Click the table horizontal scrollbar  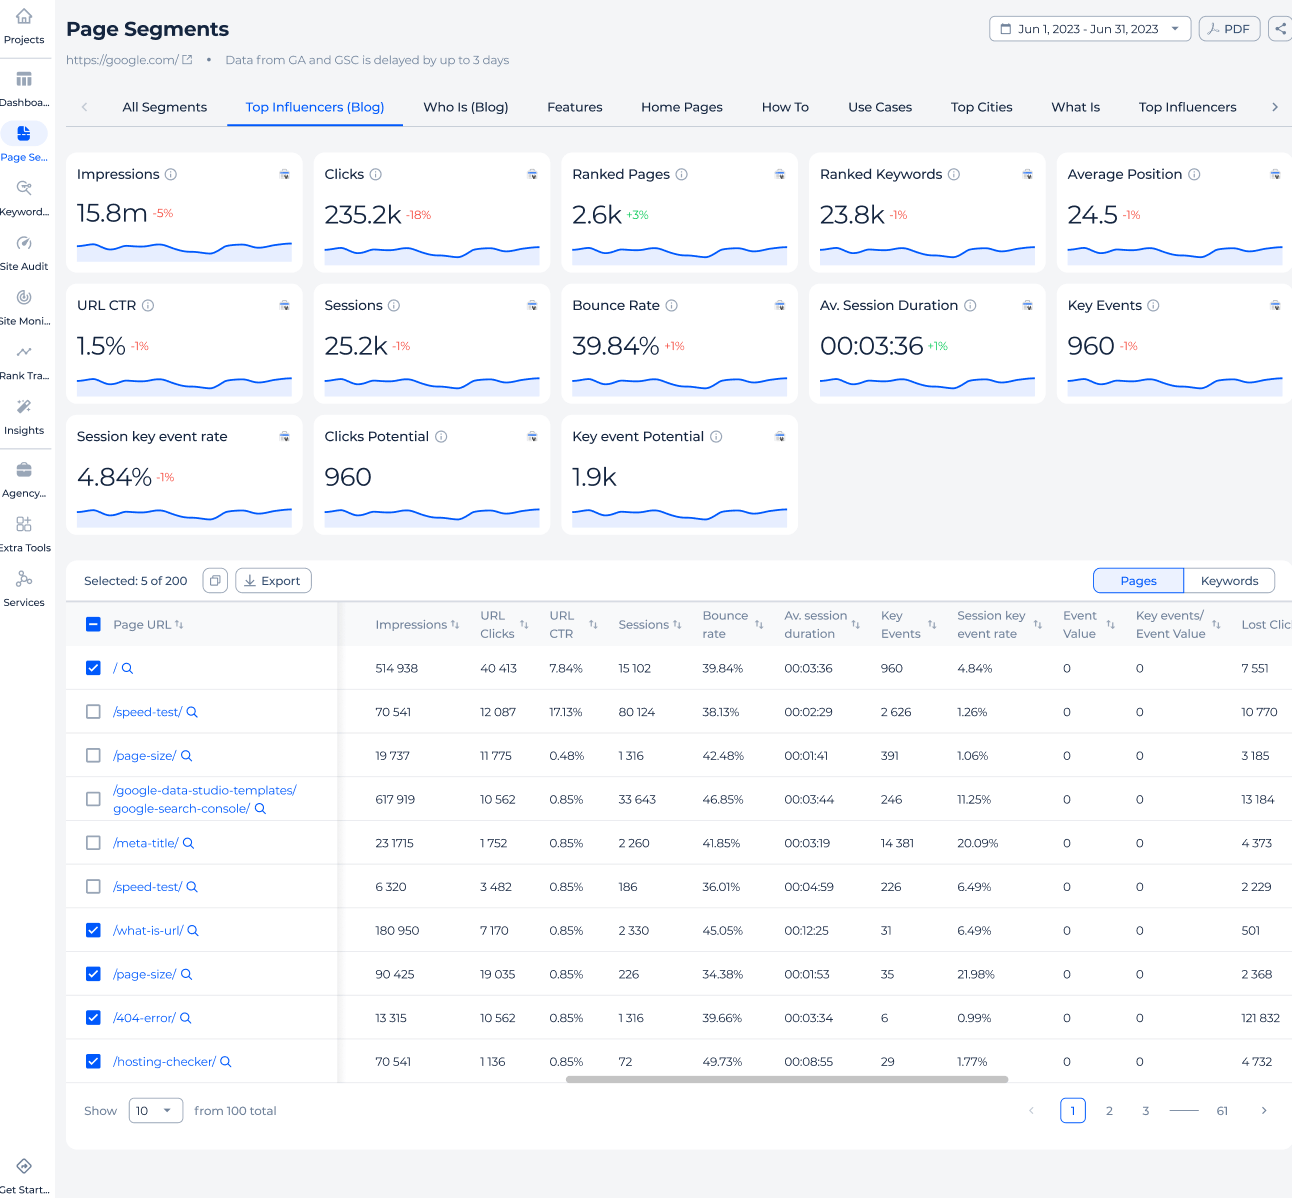[786, 1080]
